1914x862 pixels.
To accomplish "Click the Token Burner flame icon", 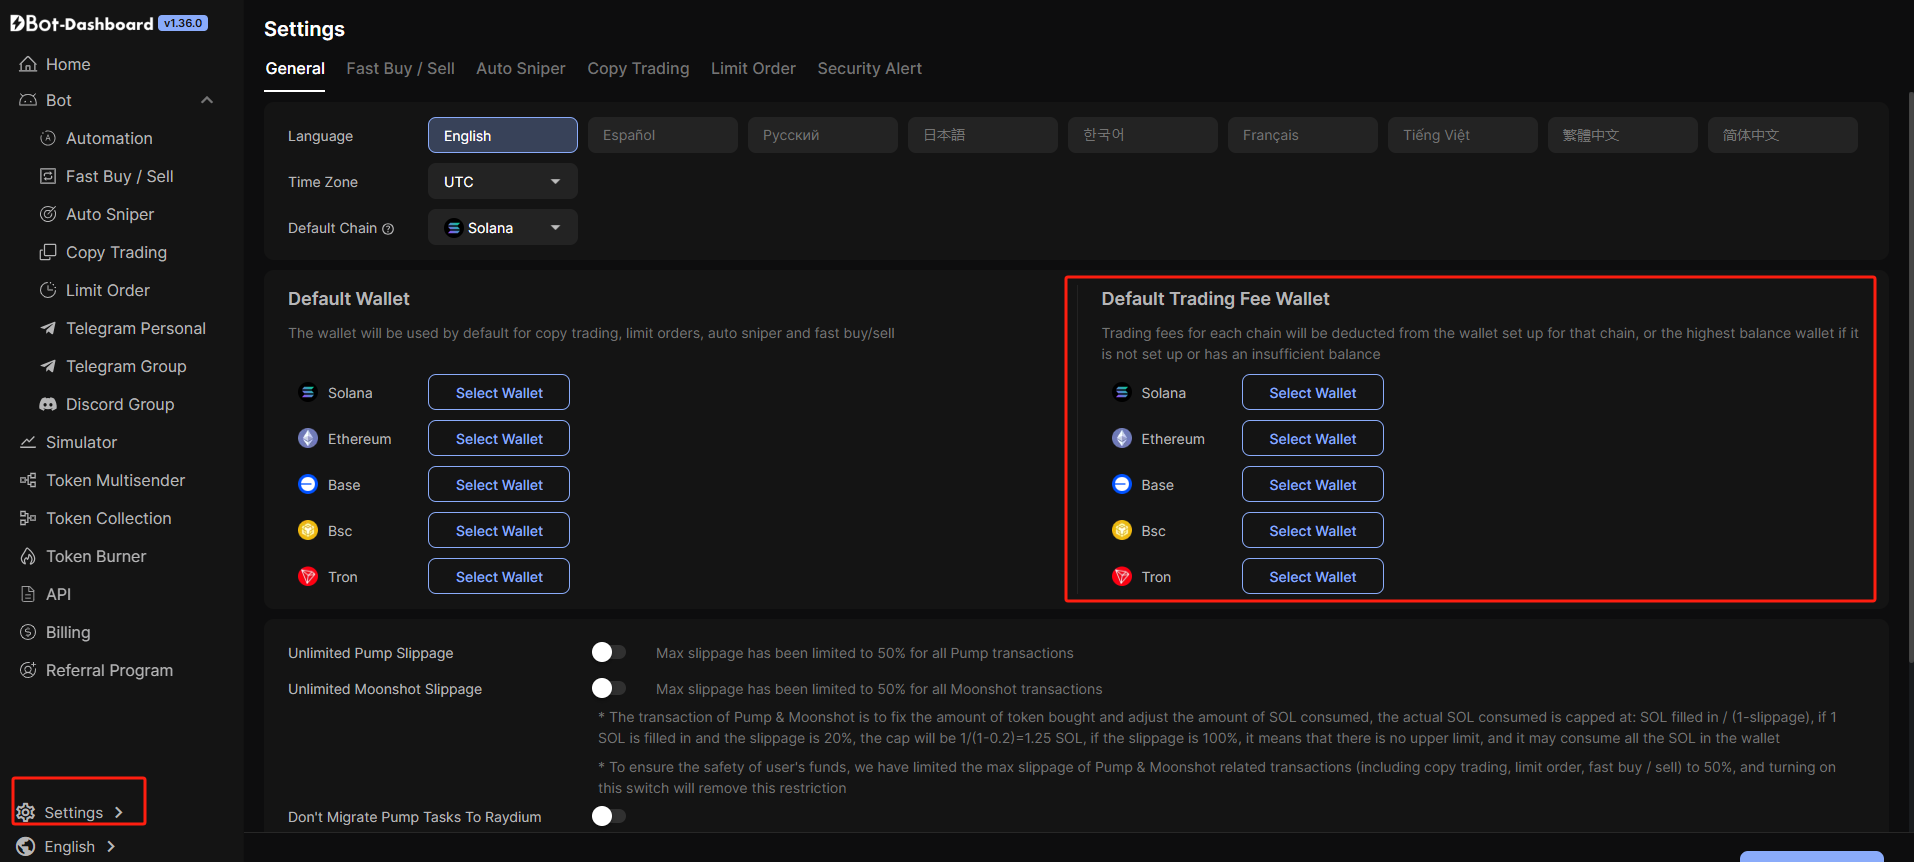I will [28, 556].
